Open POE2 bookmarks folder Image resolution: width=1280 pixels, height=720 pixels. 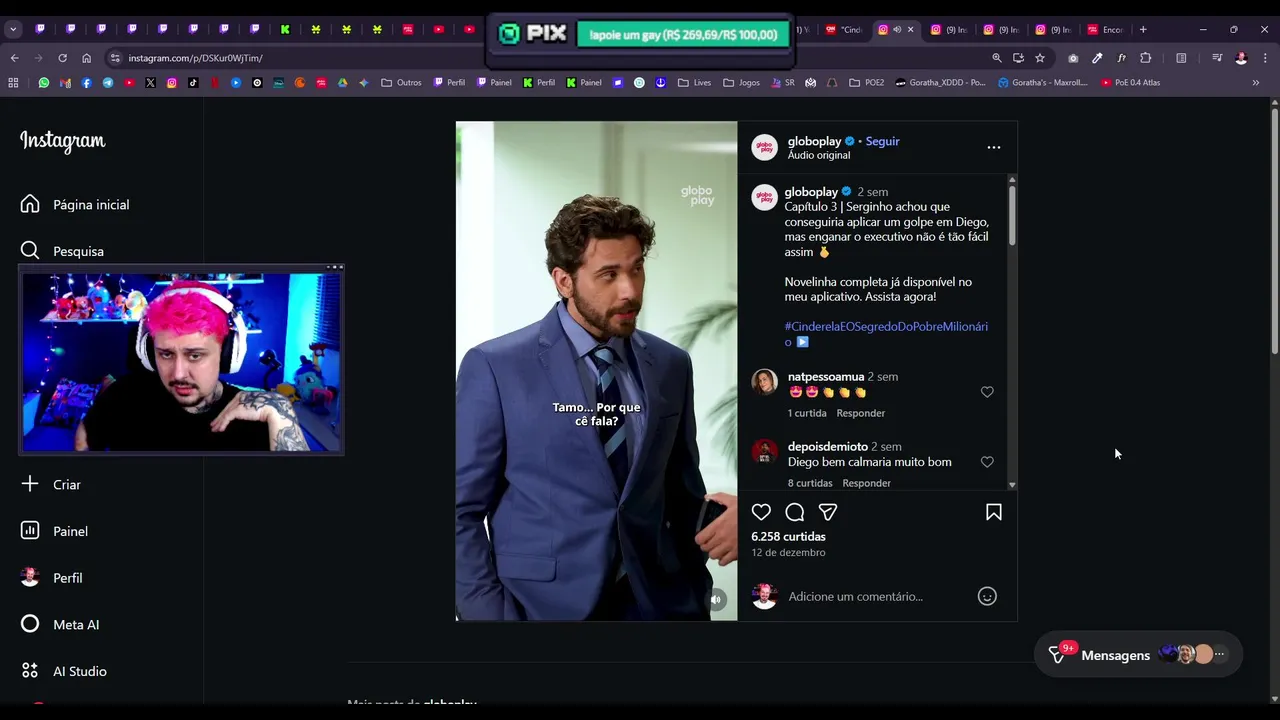[x=867, y=83]
